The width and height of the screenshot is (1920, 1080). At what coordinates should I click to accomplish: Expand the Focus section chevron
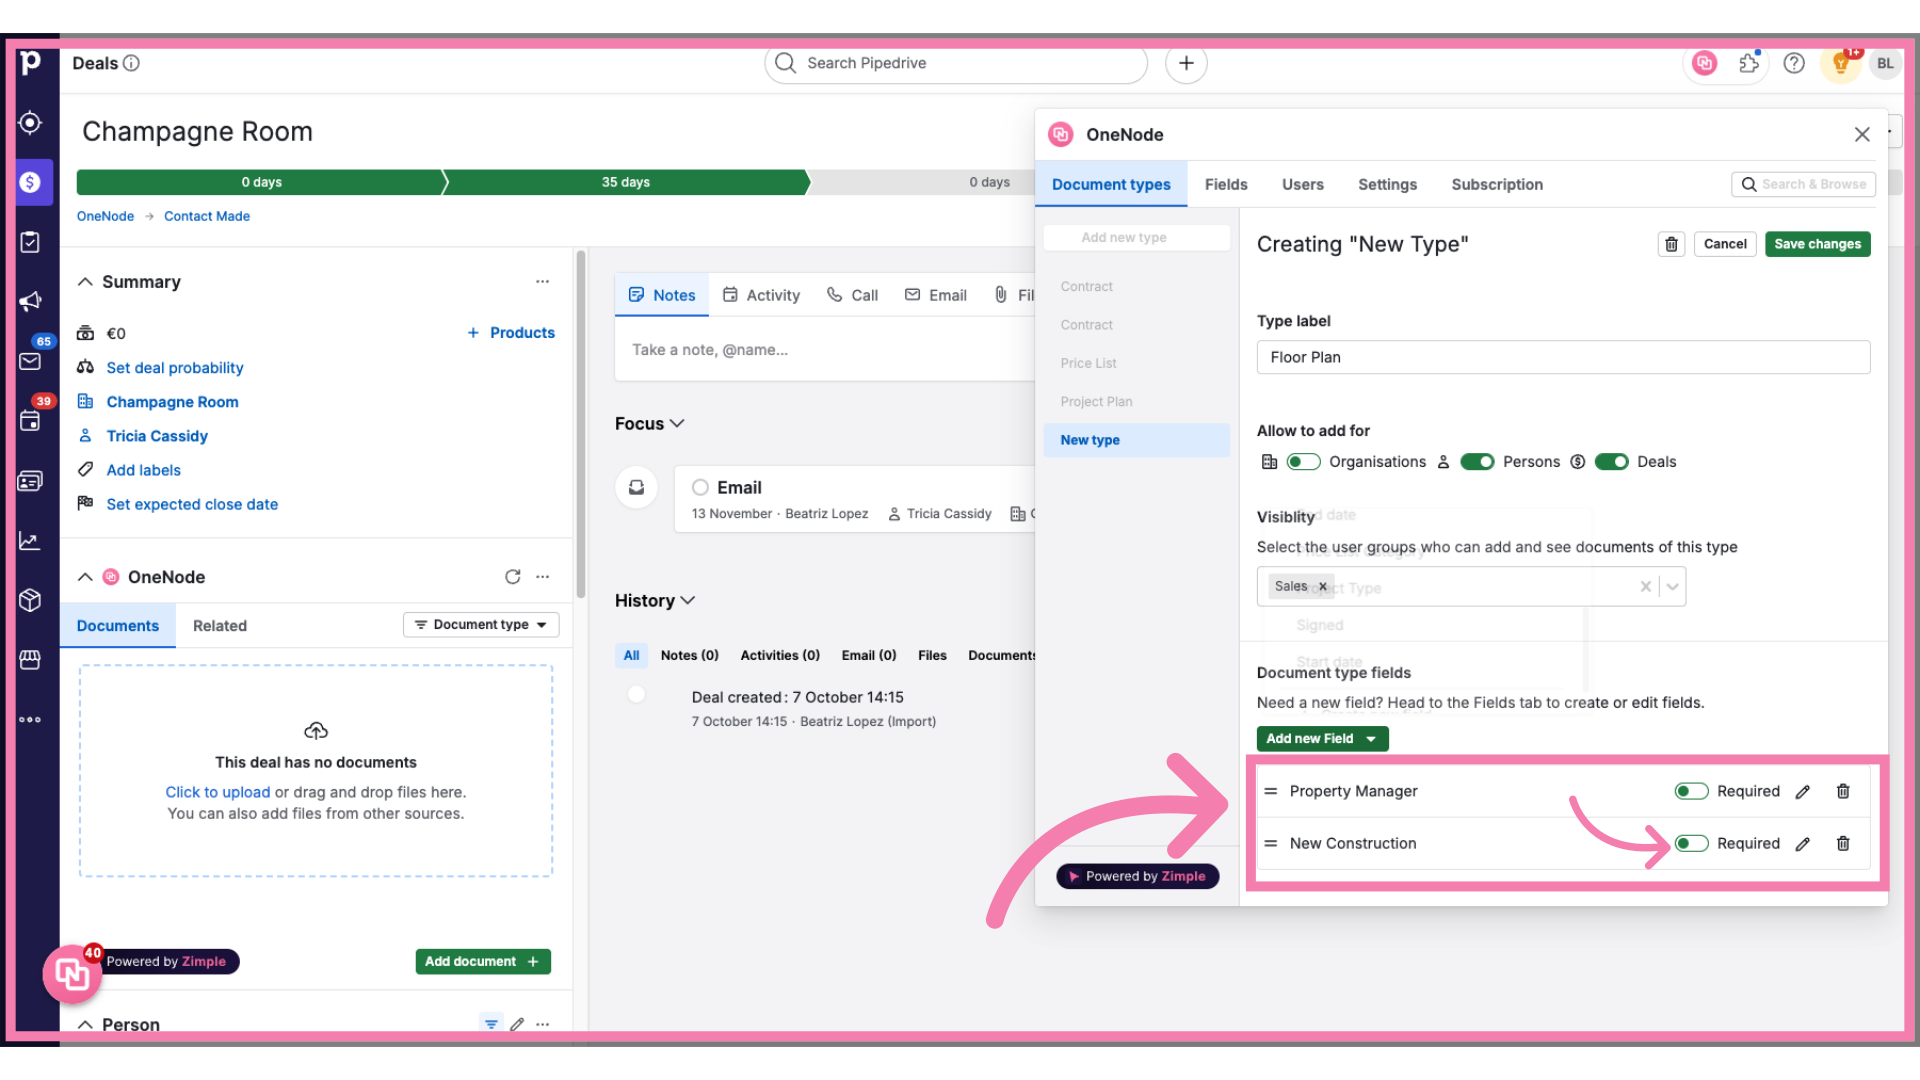[677, 424]
